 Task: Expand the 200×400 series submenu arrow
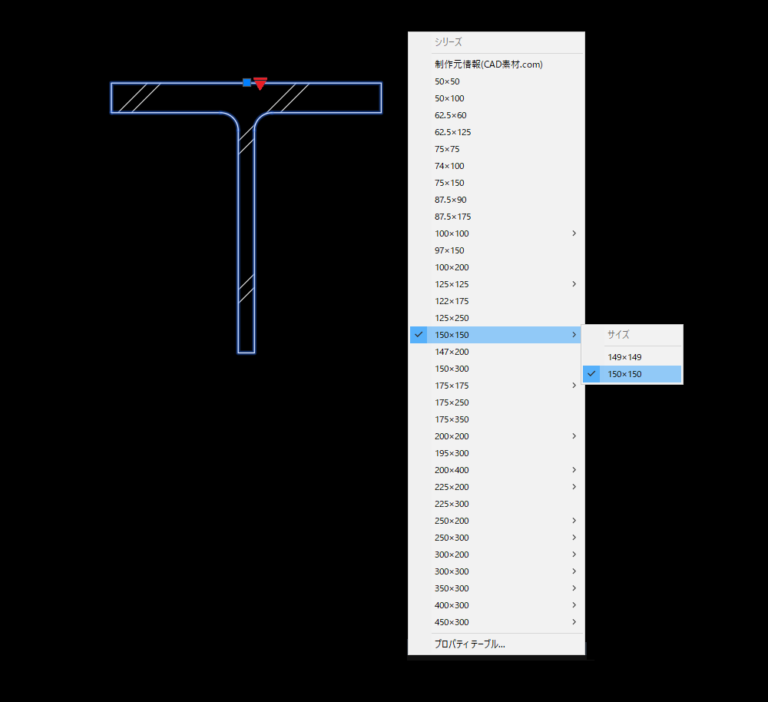pyautogui.click(x=573, y=470)
